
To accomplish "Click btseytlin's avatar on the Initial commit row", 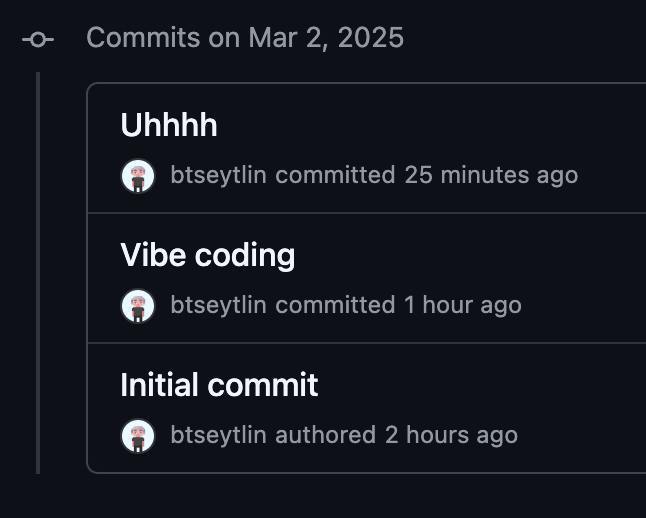I will (138, 436).
